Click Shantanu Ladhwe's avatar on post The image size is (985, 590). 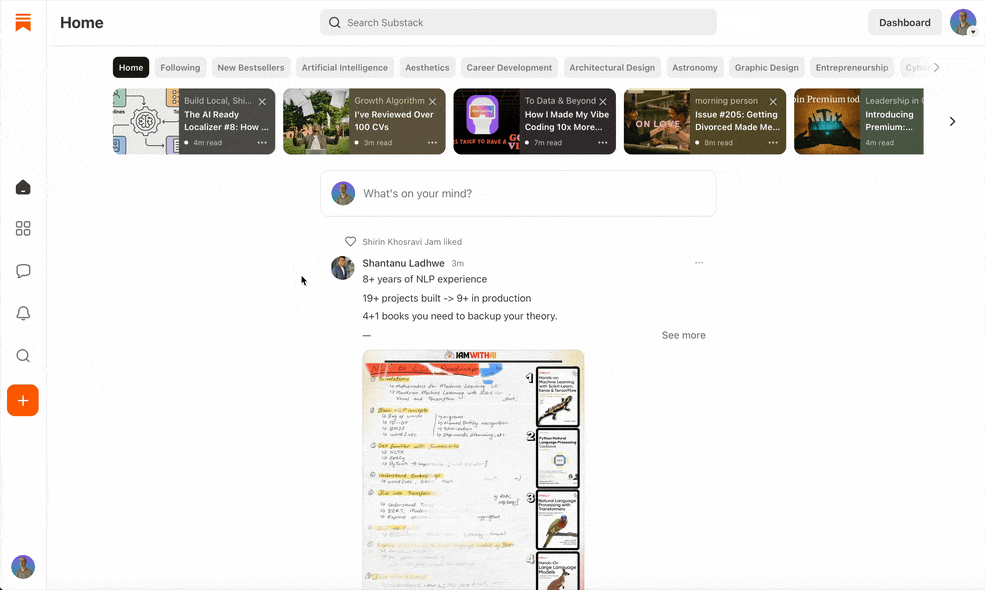click(x=343, y=268)
